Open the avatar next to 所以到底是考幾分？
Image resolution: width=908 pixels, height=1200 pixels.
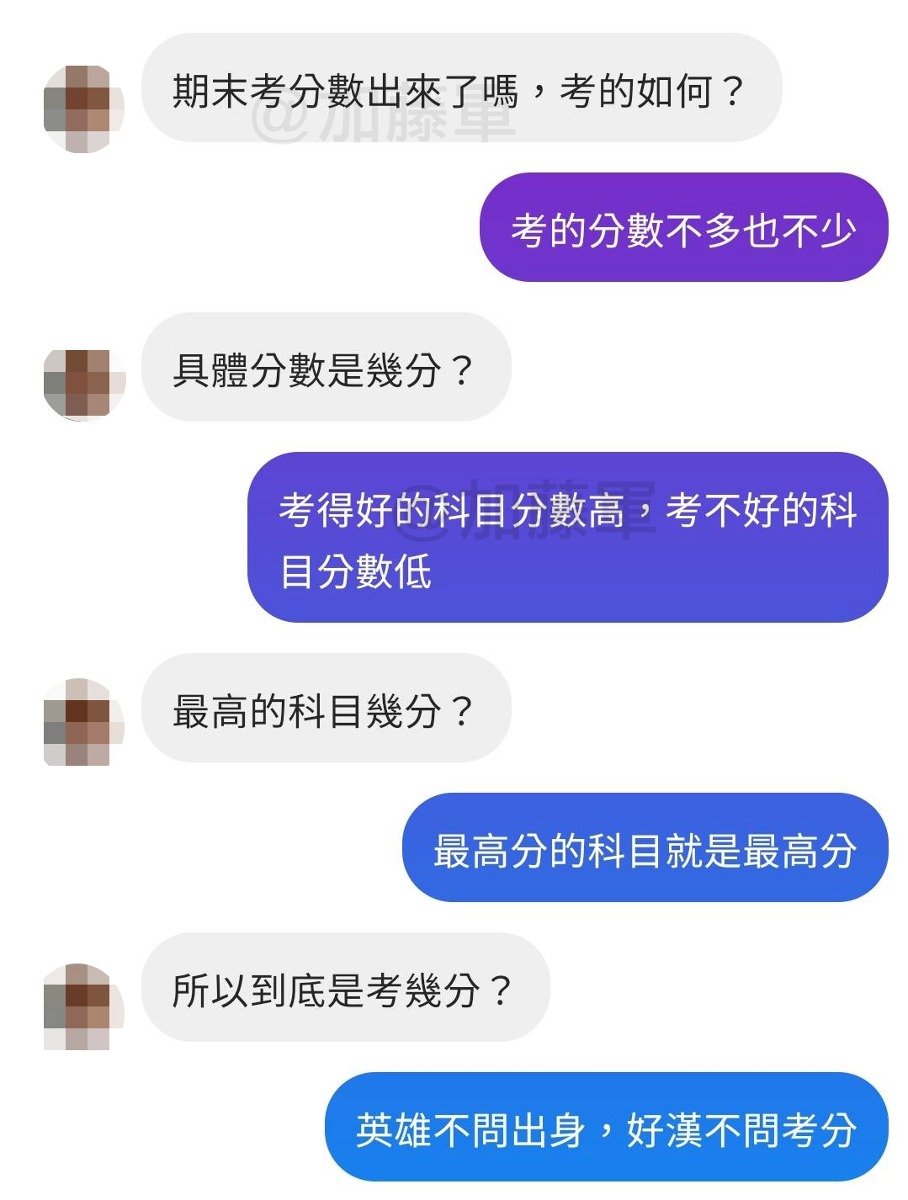(x=84, y=1006)
